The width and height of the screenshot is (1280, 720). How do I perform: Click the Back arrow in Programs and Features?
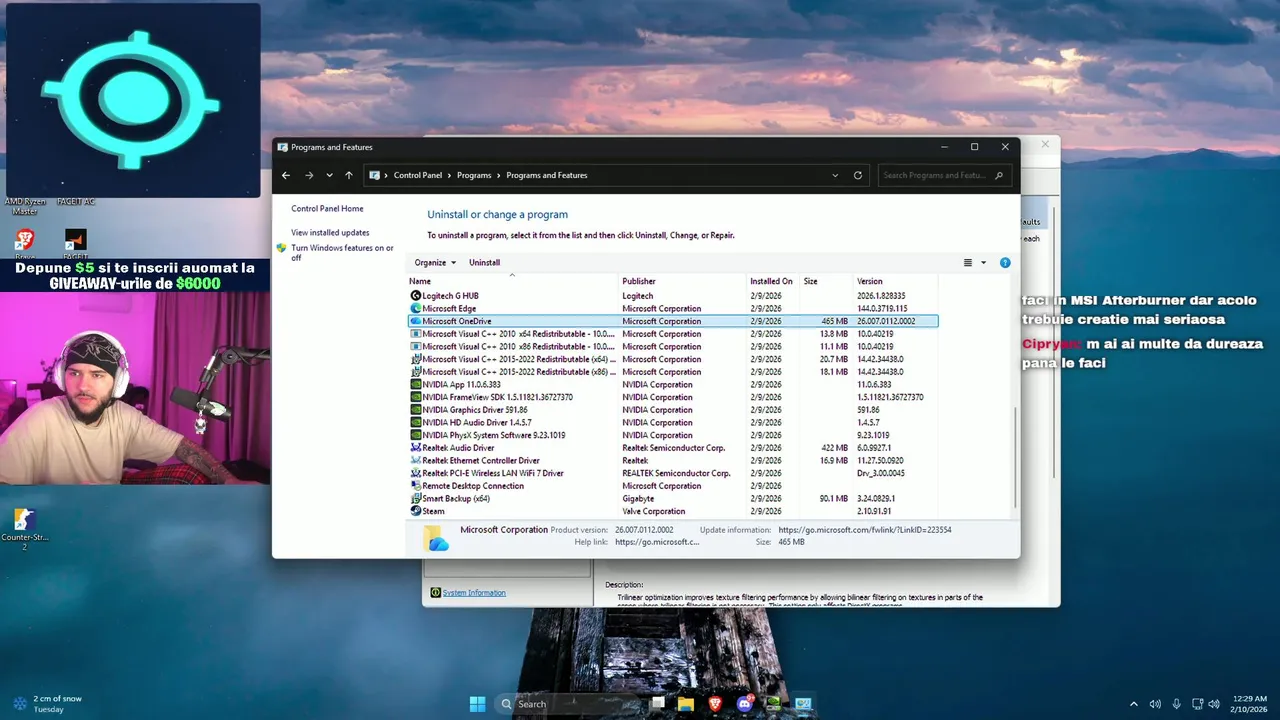(x=286, y=175)
